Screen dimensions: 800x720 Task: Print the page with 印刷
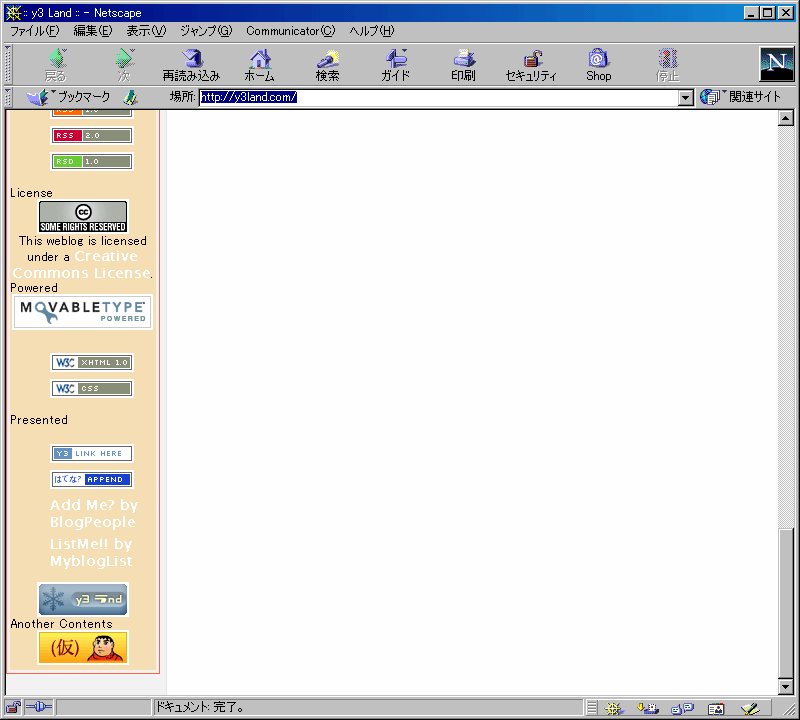pyautogui.click(x=463, y=65)
